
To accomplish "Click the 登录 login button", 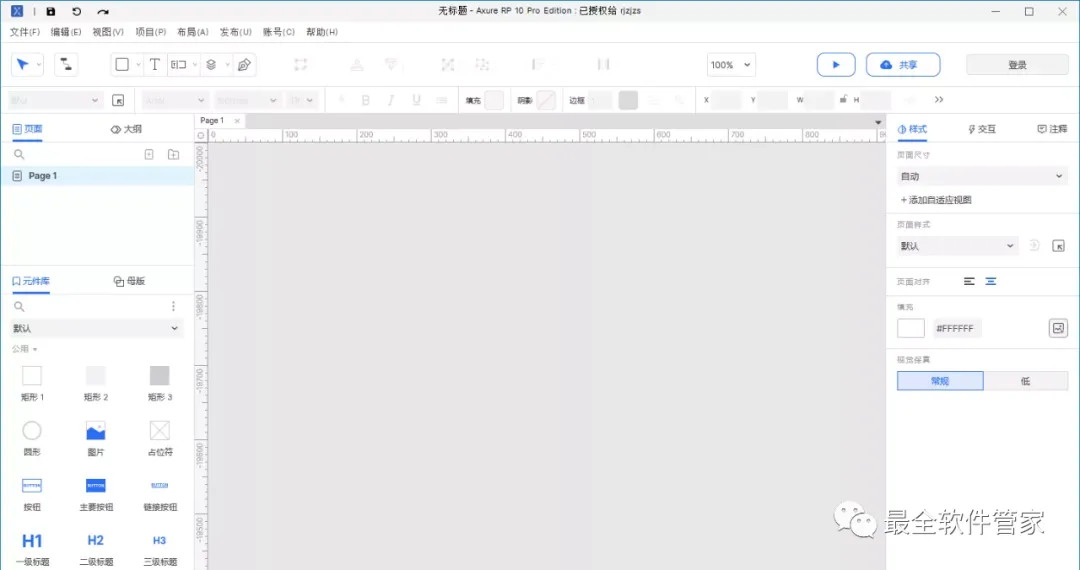I will click(x=1017, y=65).
